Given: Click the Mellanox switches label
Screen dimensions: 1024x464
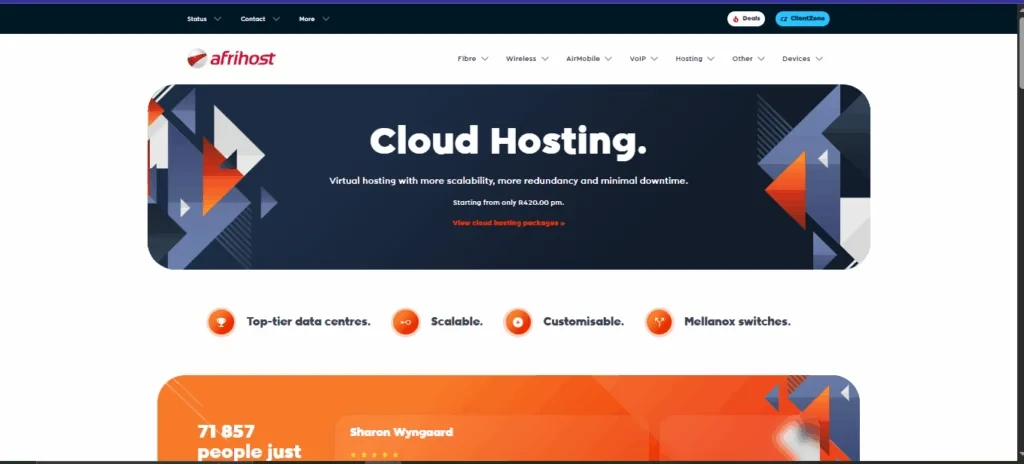Looking at the screenshot, I should 737,322.
